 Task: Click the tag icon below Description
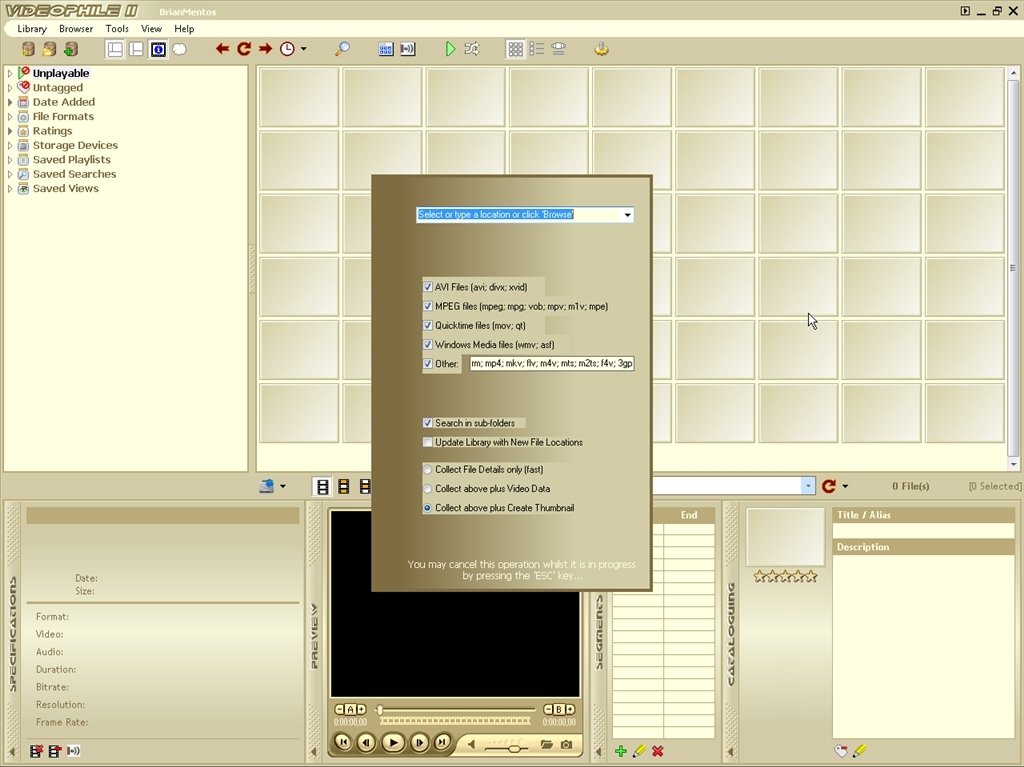(841, 751)
